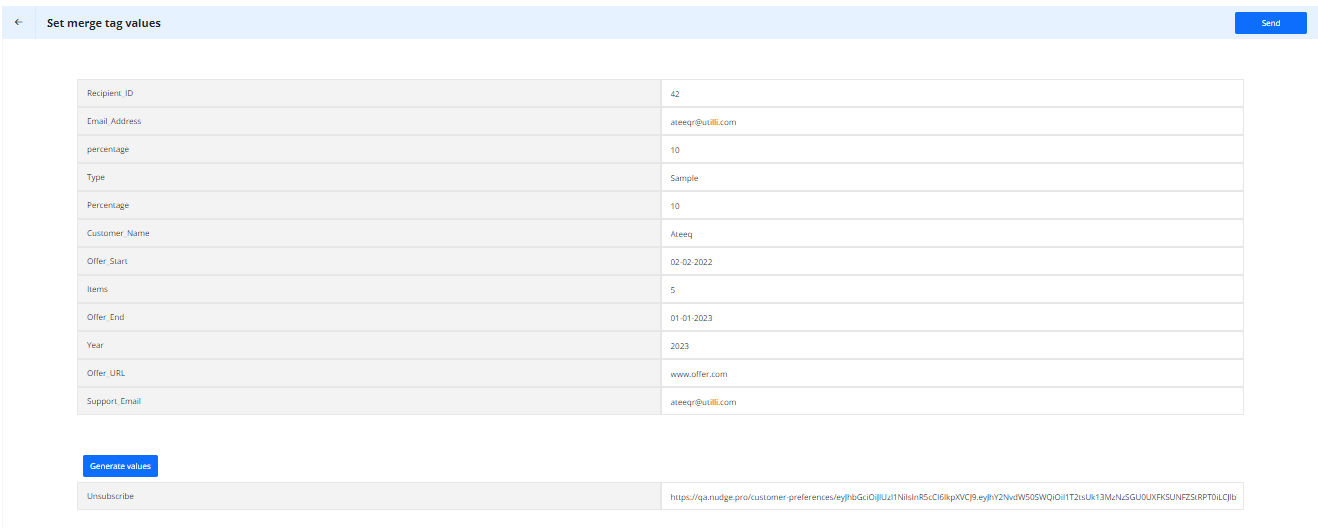
Task: Click the lowercase percentage value field
Action: [x=952, y=149]
